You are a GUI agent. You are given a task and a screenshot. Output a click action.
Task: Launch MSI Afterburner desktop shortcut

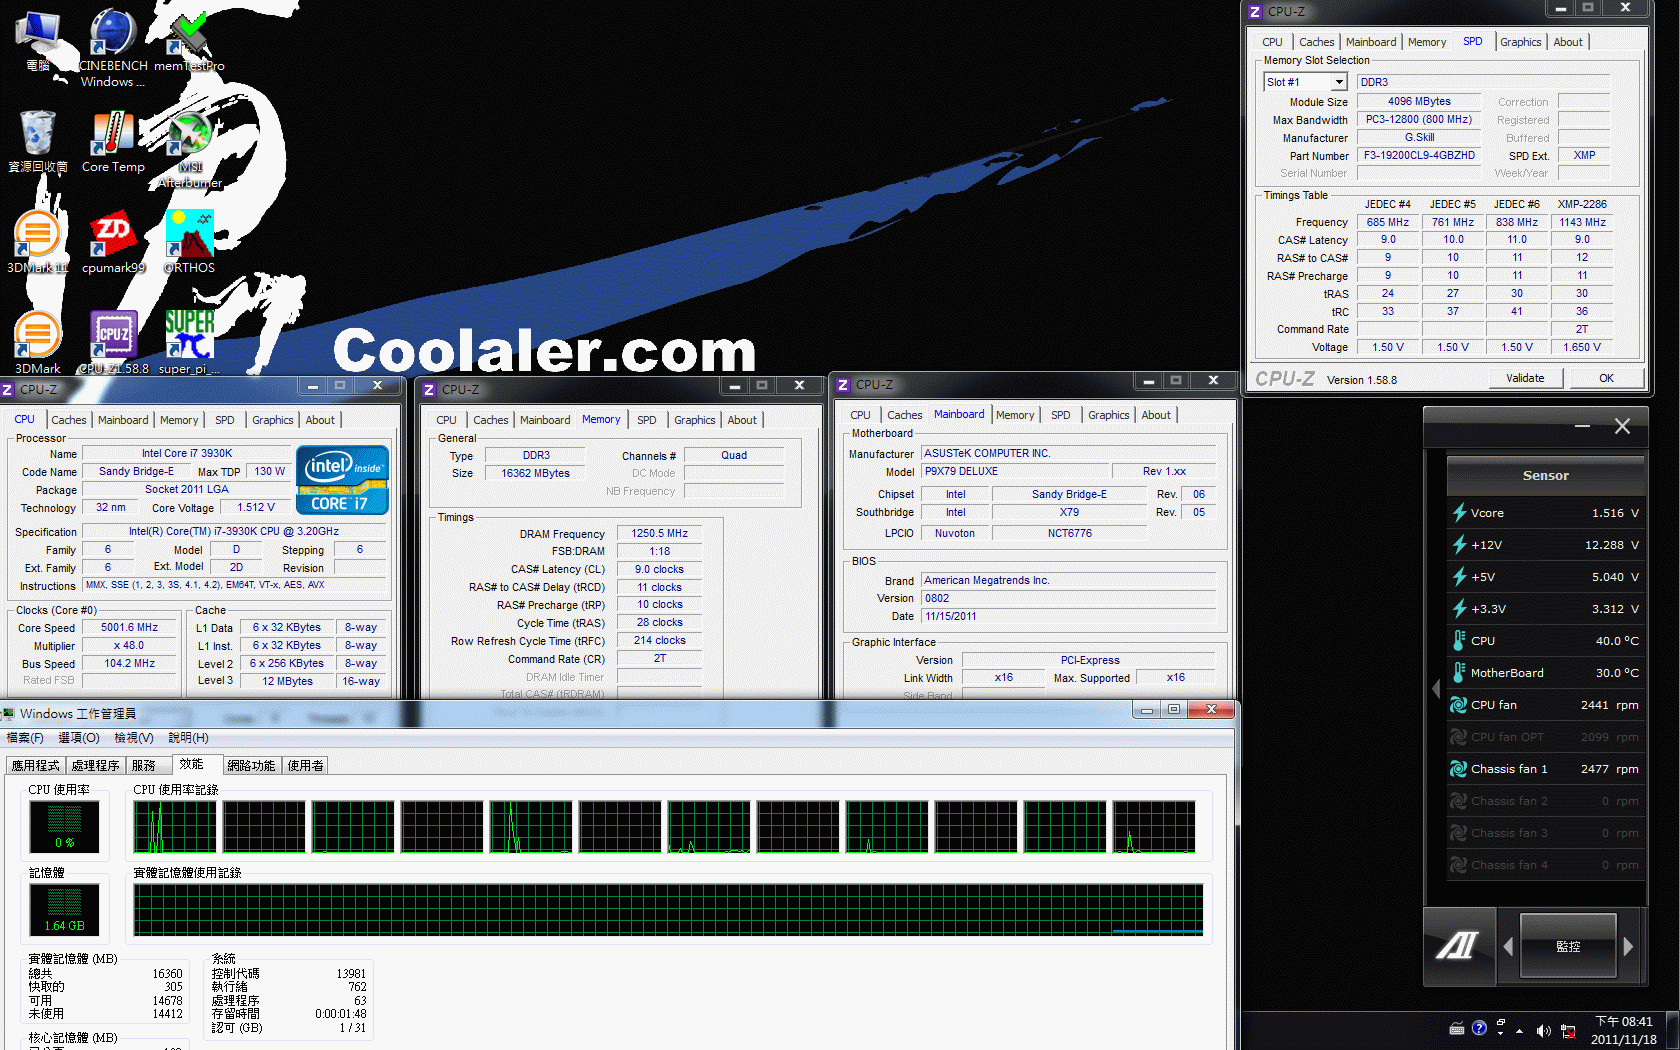(x=189, y=150)
